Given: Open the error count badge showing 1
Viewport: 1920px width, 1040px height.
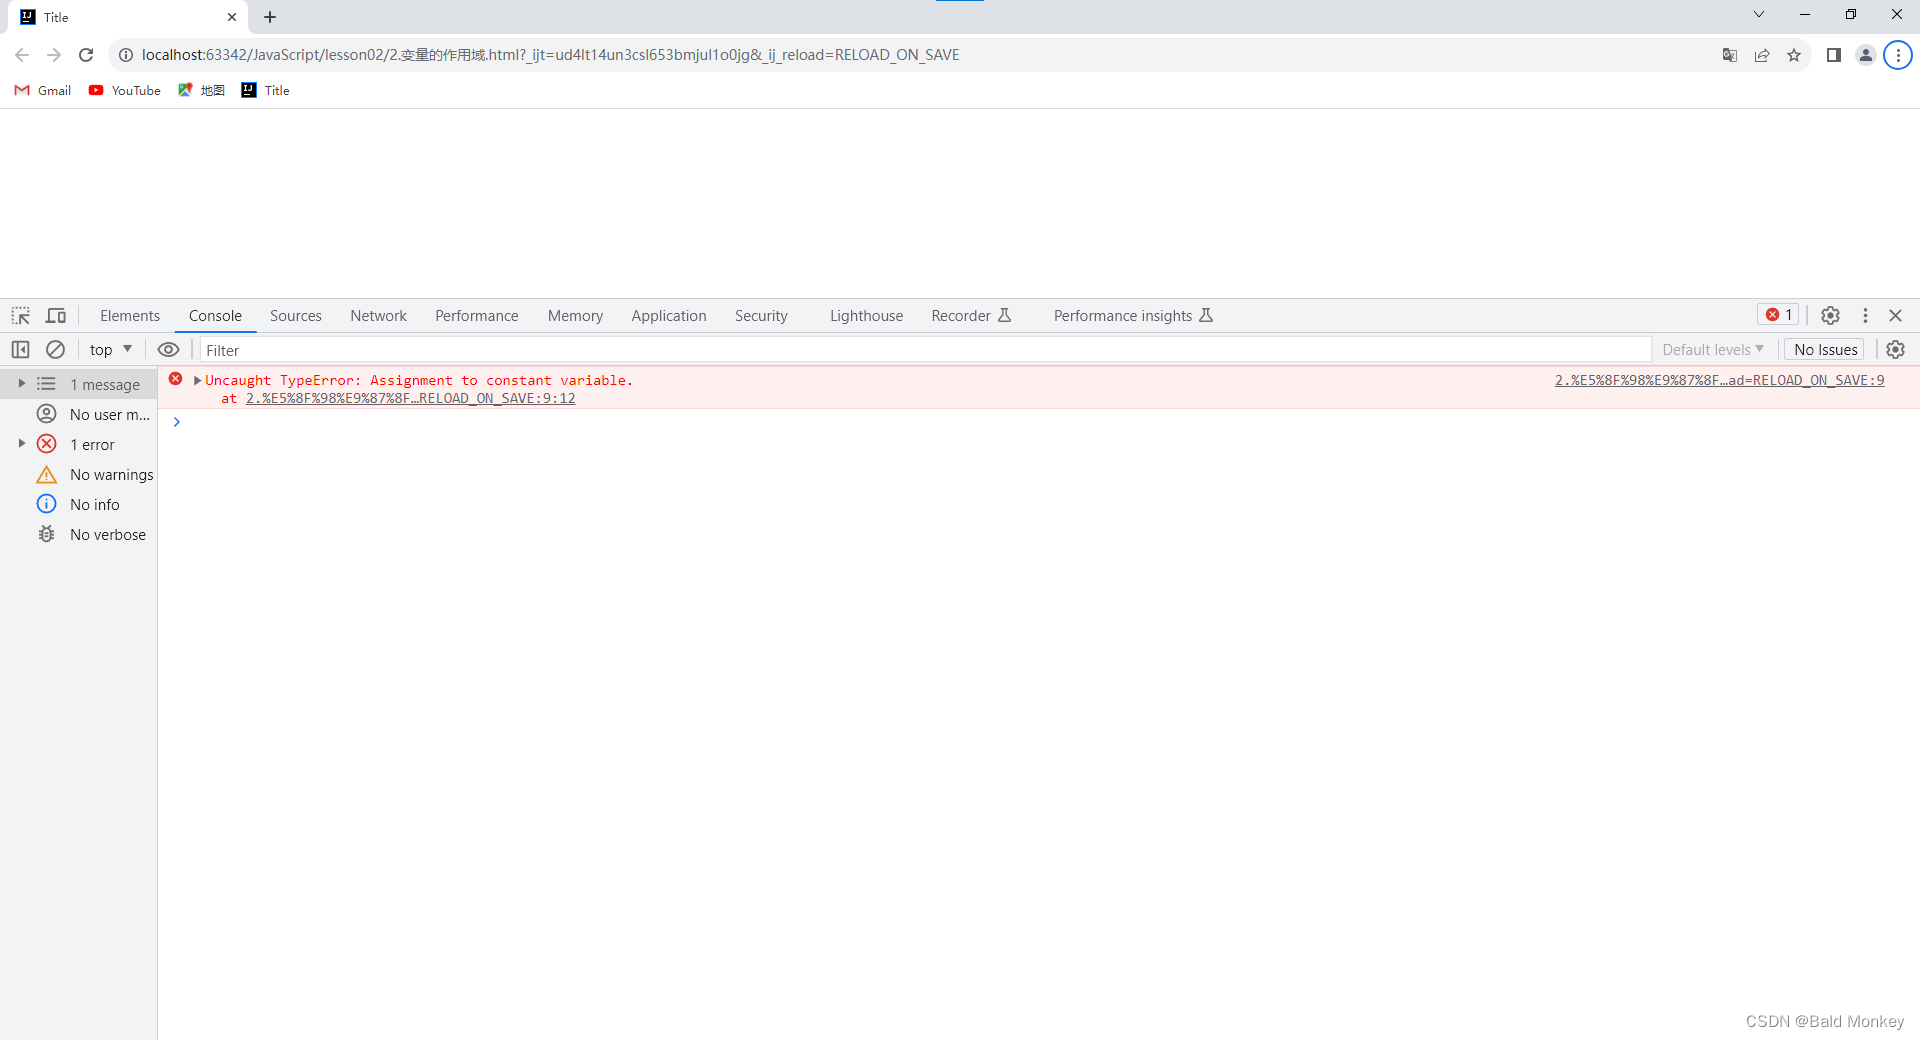Looking at the screenshot, I should coord(1779,315).
